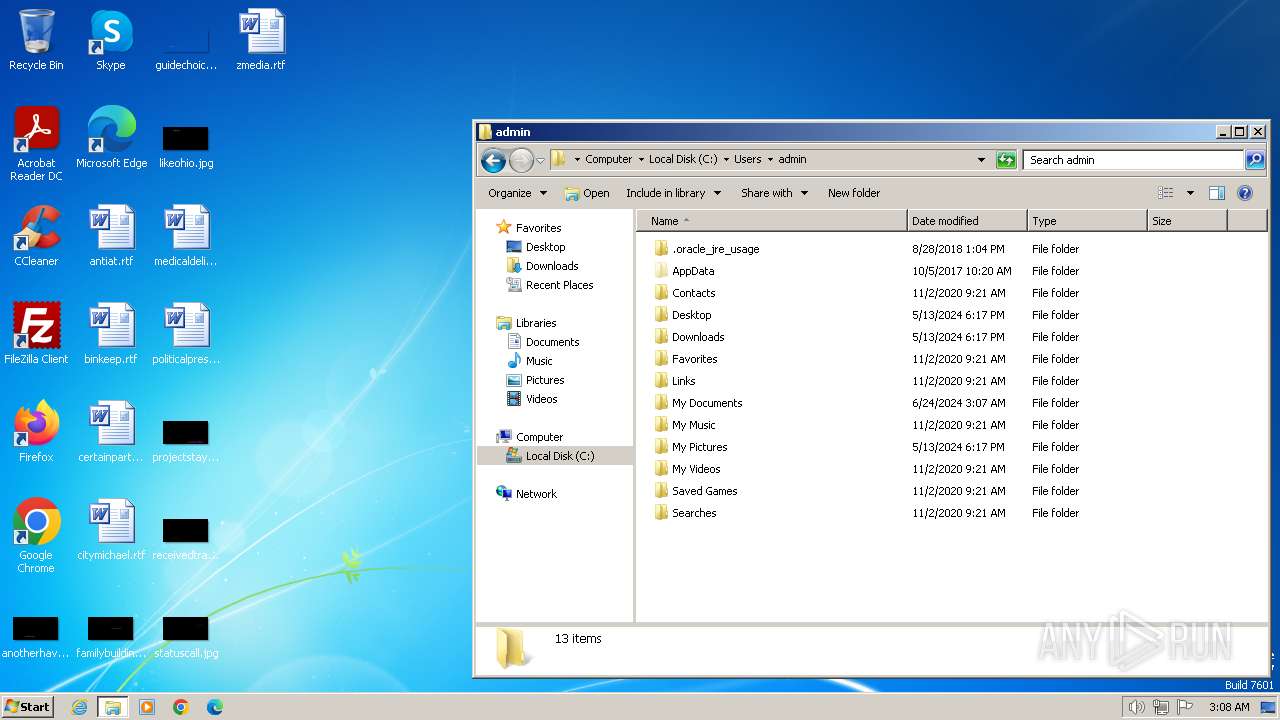Open the Organize dropdown menu
This screenshot has width=1280, height=720.
517,193
